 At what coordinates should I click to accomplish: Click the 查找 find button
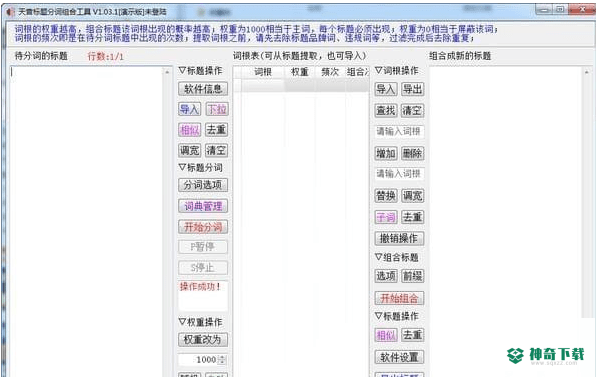(385, 111)
